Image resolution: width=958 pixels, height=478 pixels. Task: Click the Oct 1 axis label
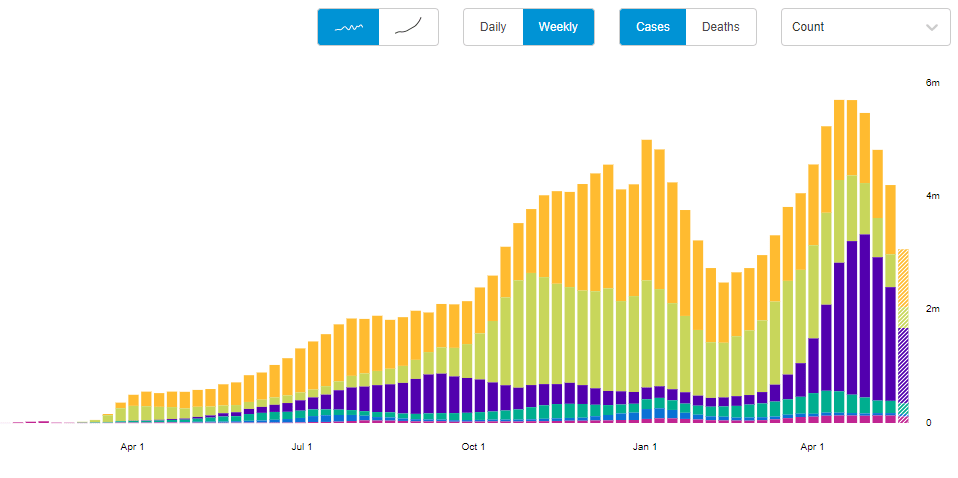click(473, 447)
